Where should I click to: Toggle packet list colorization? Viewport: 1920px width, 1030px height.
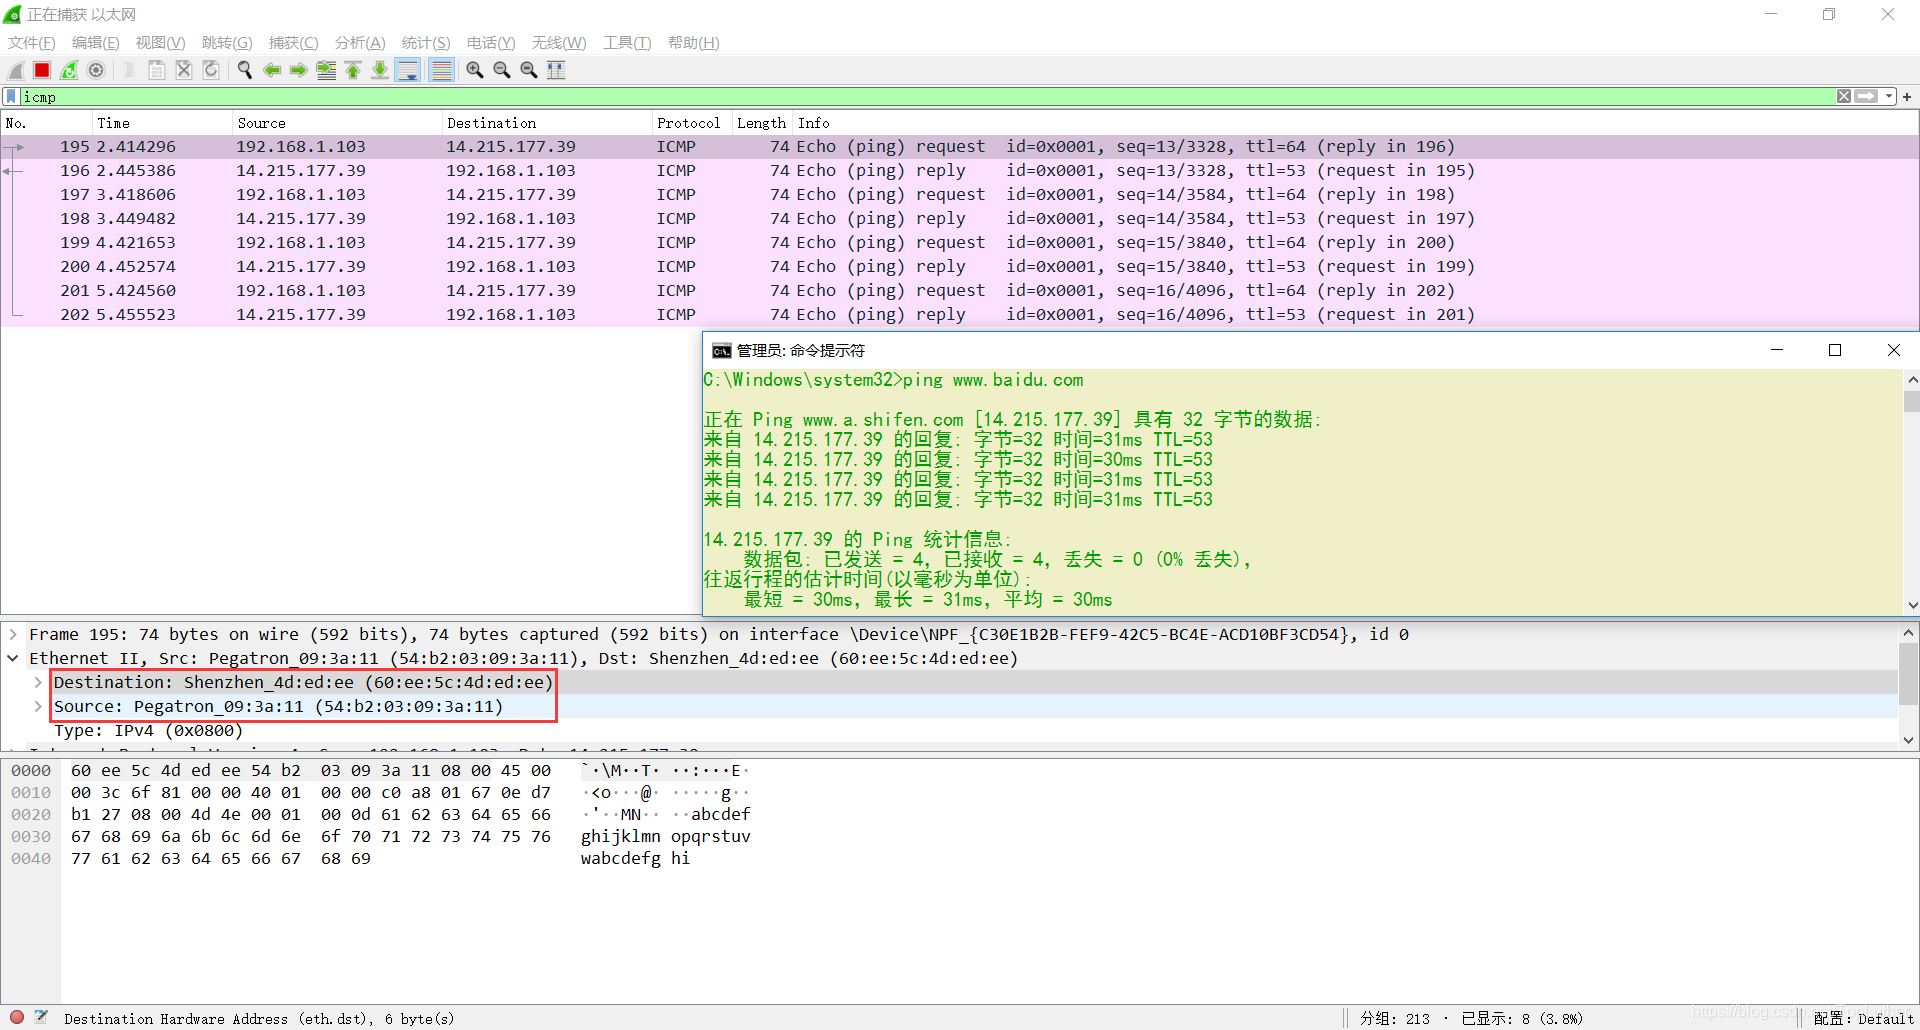pos(441,70)
